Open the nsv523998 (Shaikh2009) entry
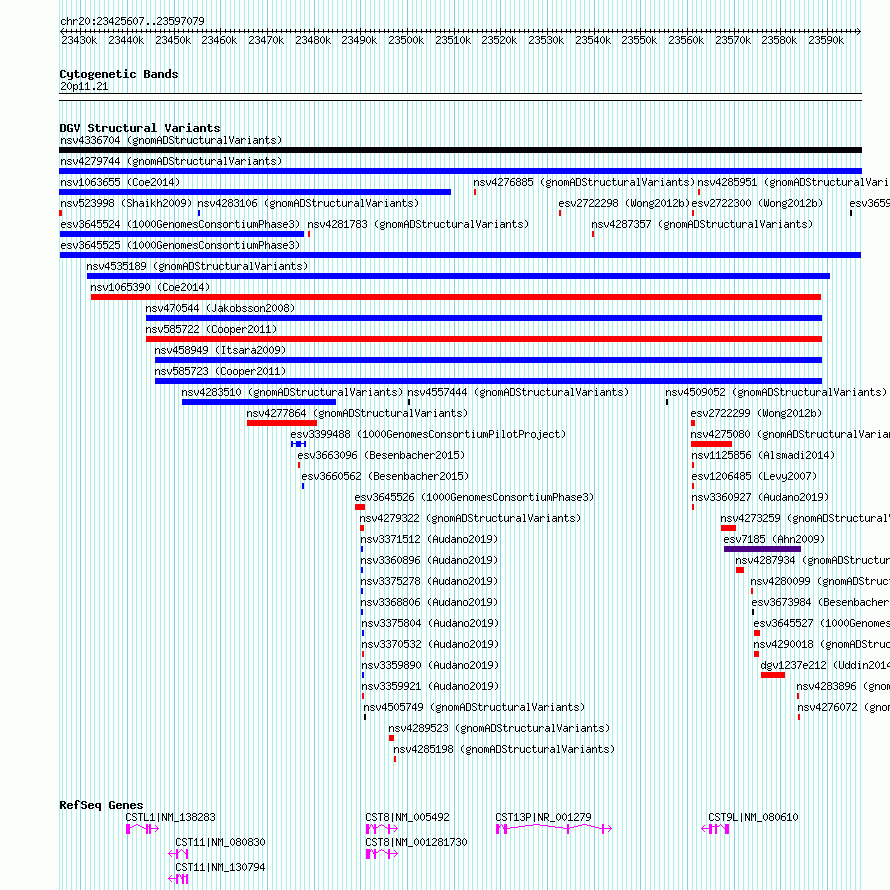The height and width of the screenshot is (890, 890). 126,203
